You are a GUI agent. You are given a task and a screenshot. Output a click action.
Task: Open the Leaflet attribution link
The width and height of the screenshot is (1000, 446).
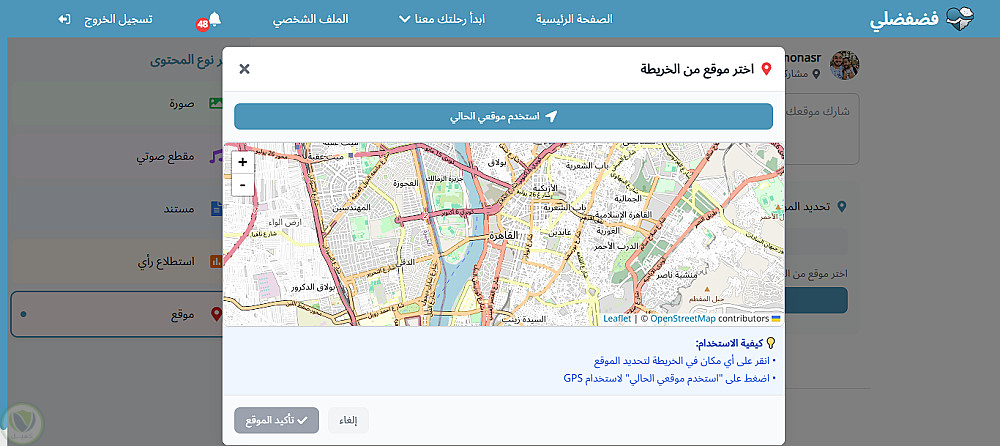[617, 318]
